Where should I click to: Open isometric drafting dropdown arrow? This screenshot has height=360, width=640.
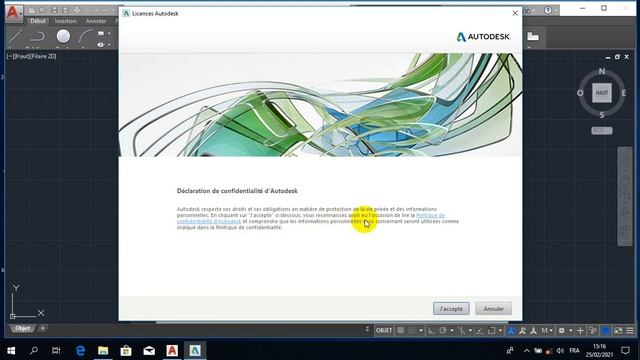click(470, 330)
